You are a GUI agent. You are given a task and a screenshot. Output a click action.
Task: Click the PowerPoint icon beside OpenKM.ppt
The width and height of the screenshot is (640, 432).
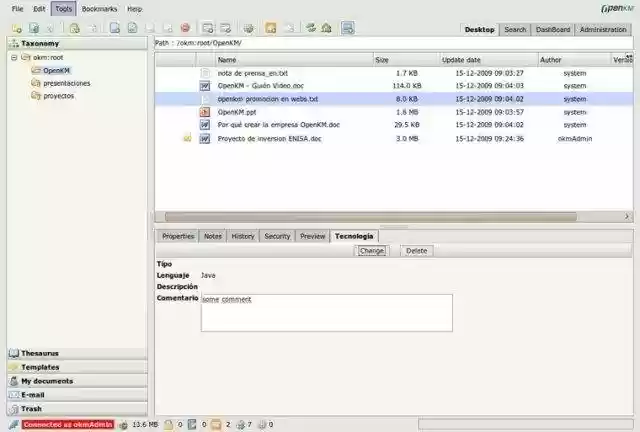pyautogui.click(x=205, y=112)
